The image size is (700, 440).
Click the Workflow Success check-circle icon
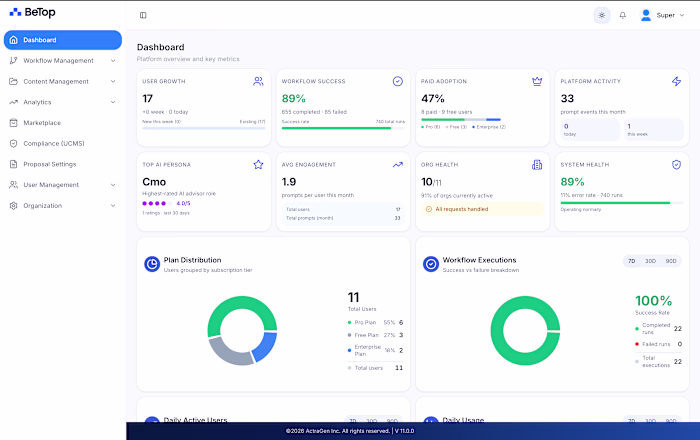click(x=397, y=81)
